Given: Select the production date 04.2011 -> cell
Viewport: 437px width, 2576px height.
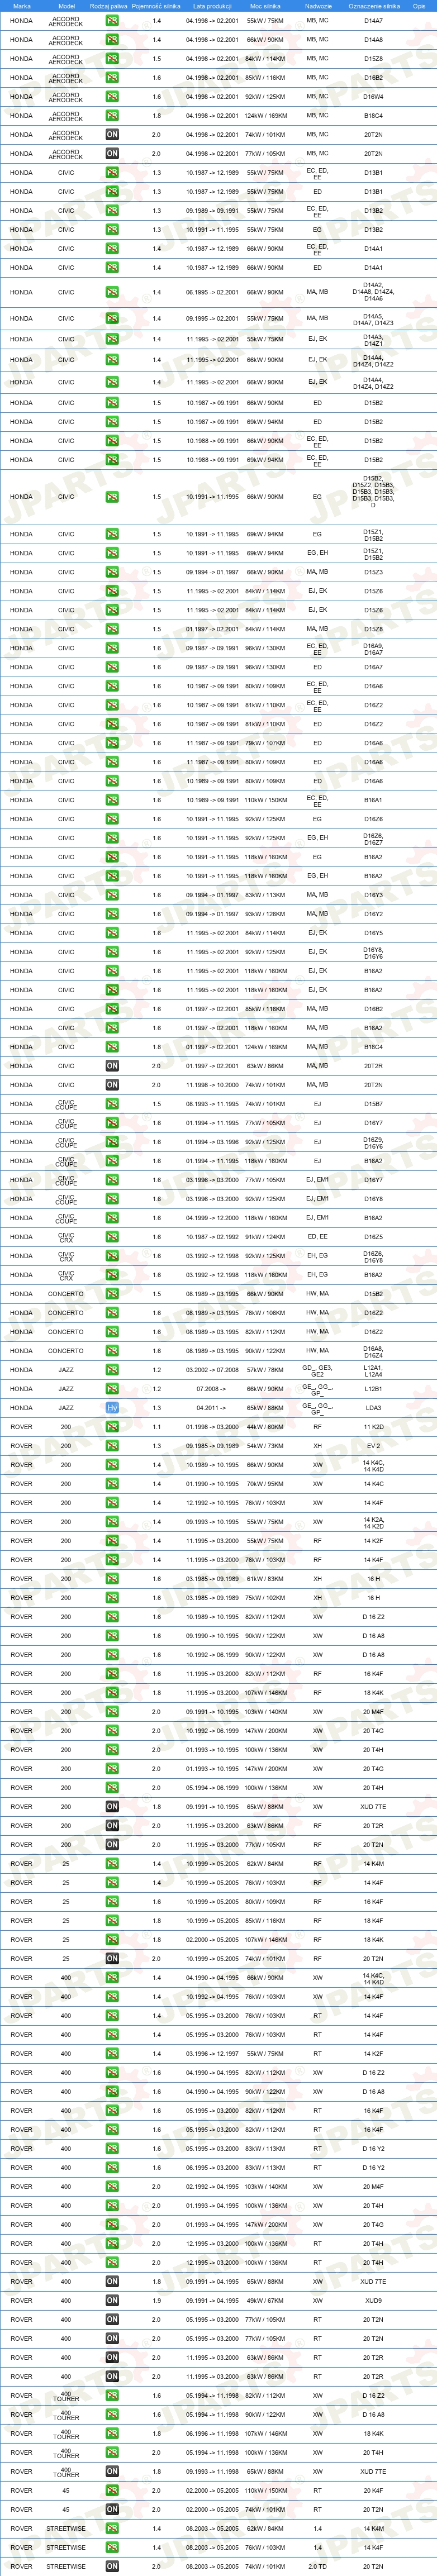Looking at the screenshot, I should (212, 1409).
